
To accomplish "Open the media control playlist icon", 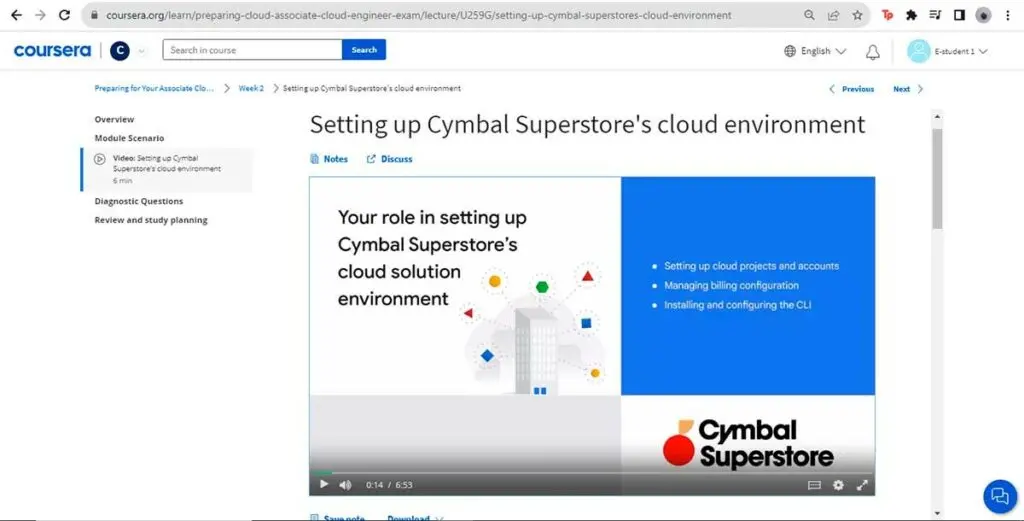I will coord(935,15).
